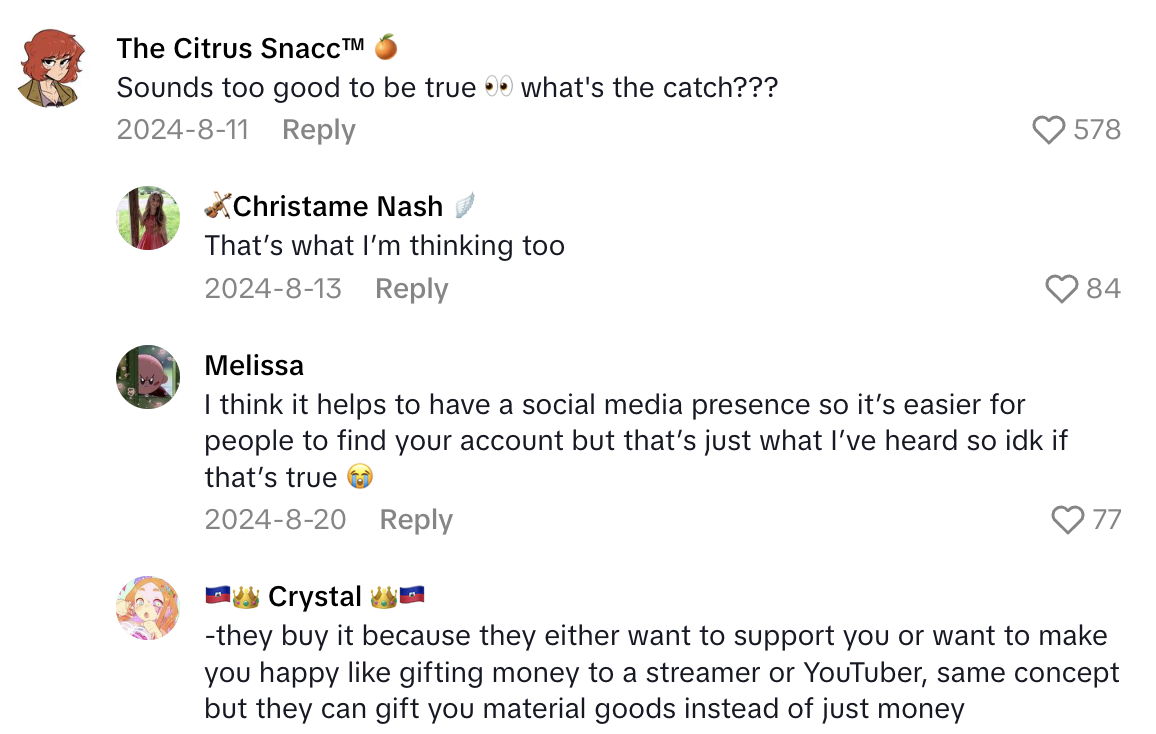
Task: Like The Citrus Snacc's comment
Action: click(x=1048, y=130)
